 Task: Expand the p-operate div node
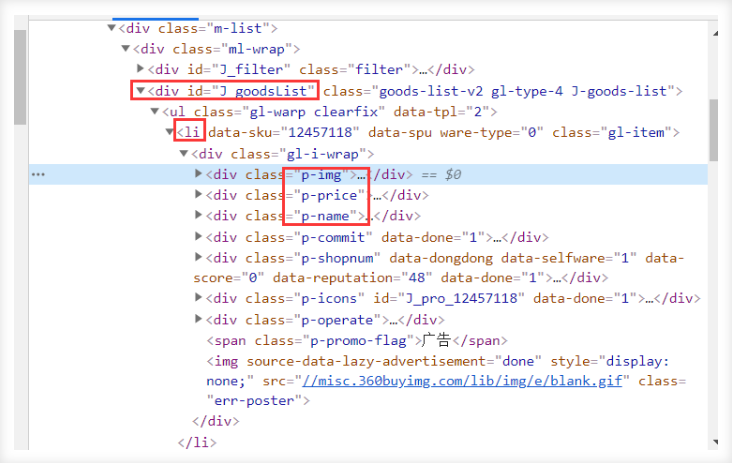(x=198, y=319)
